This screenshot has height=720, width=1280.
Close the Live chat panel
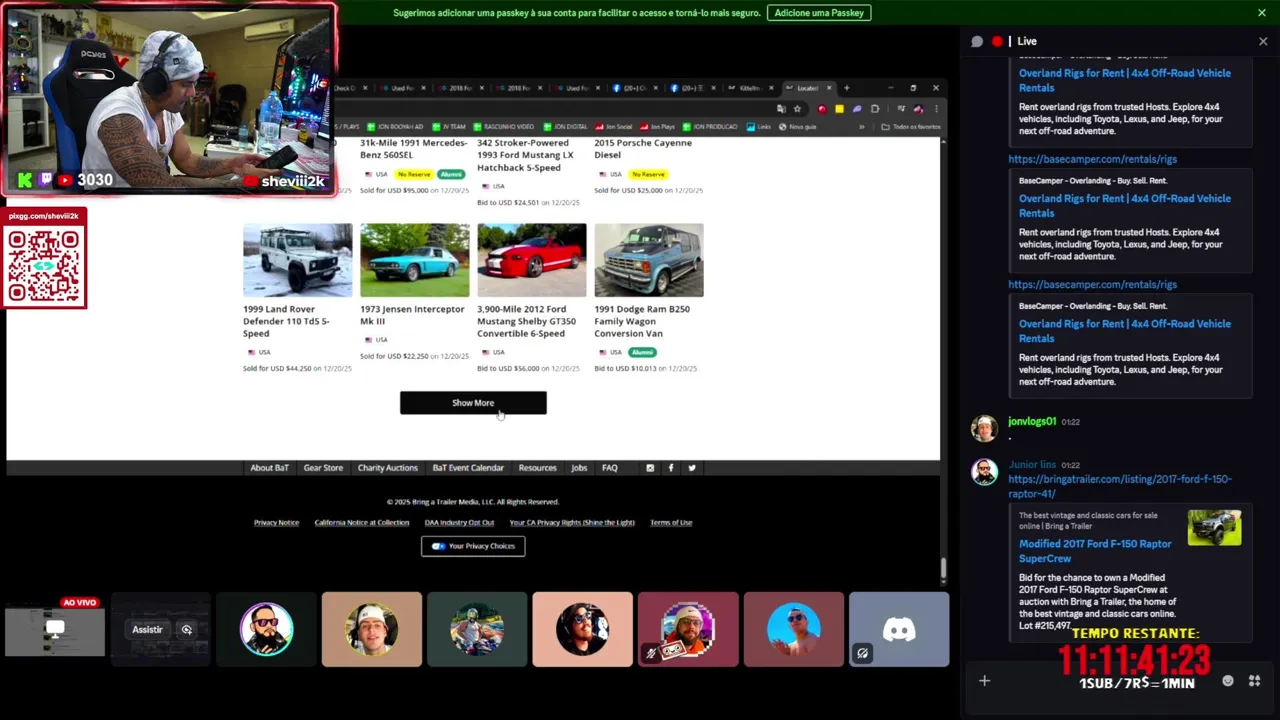1263,41
